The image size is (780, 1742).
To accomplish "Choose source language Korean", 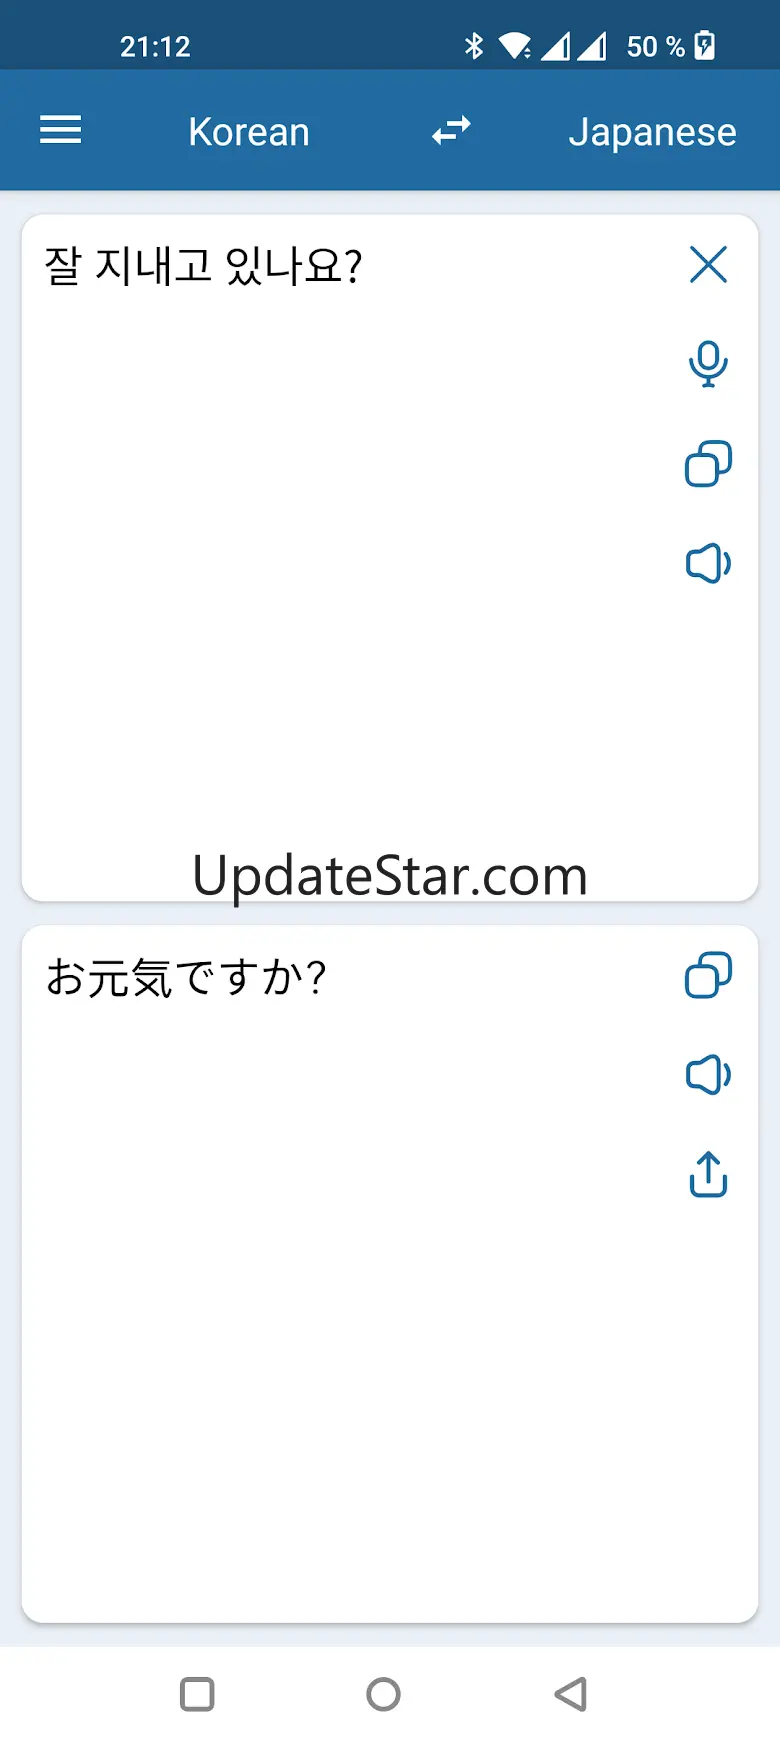I will pyautogui.click(x=249, y=132).
